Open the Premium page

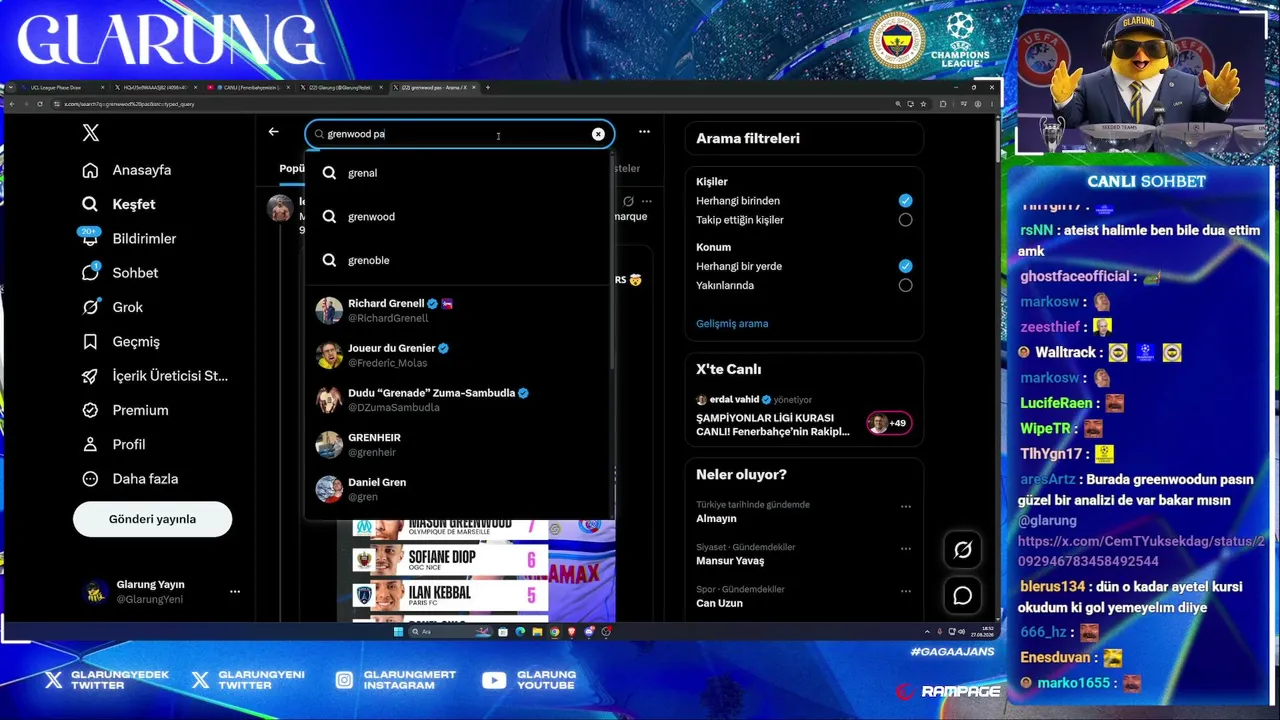coord(126,410)
